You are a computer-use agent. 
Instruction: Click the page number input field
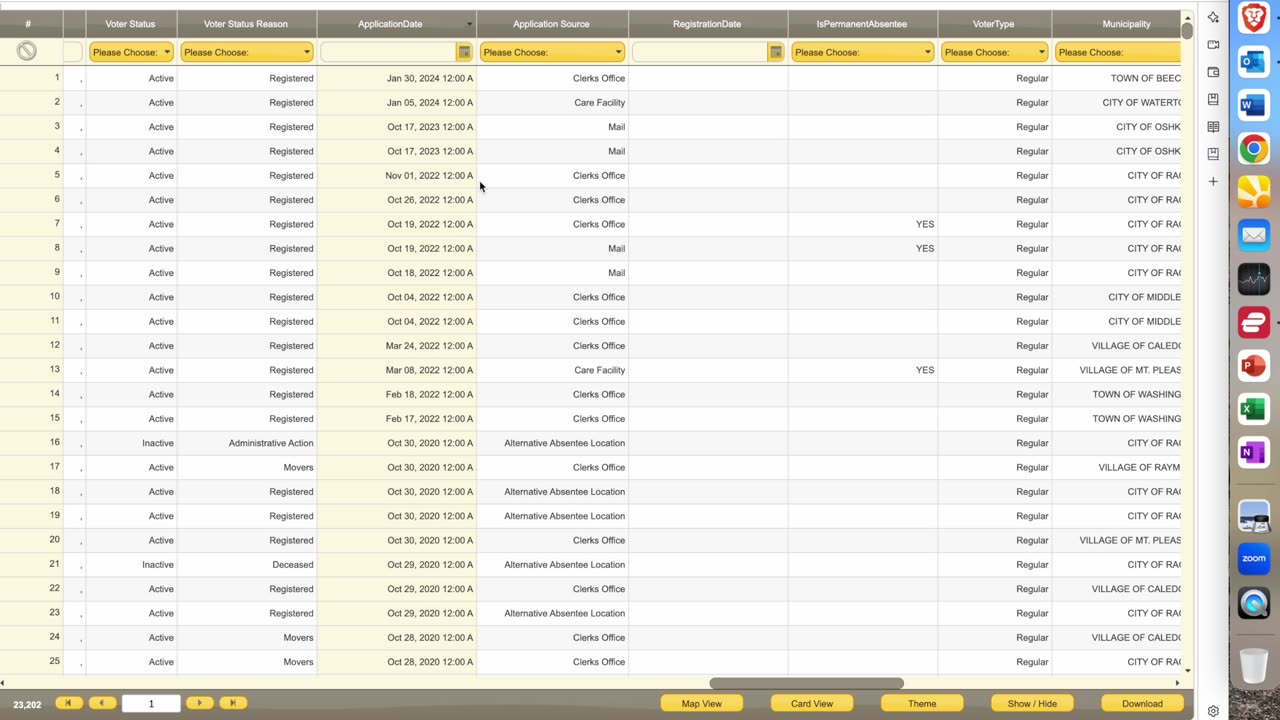coord(151,703)
